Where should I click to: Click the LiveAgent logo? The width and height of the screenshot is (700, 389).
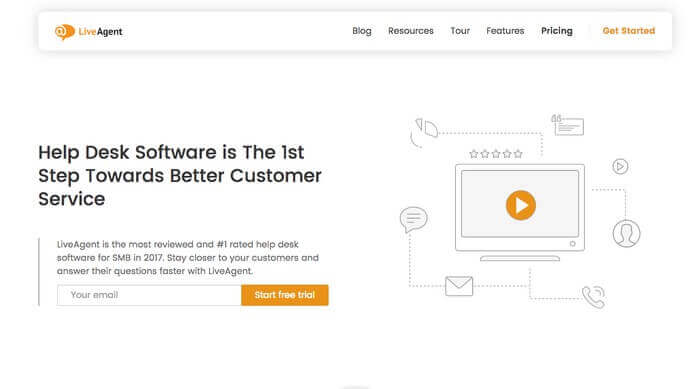tap(88, 32)
